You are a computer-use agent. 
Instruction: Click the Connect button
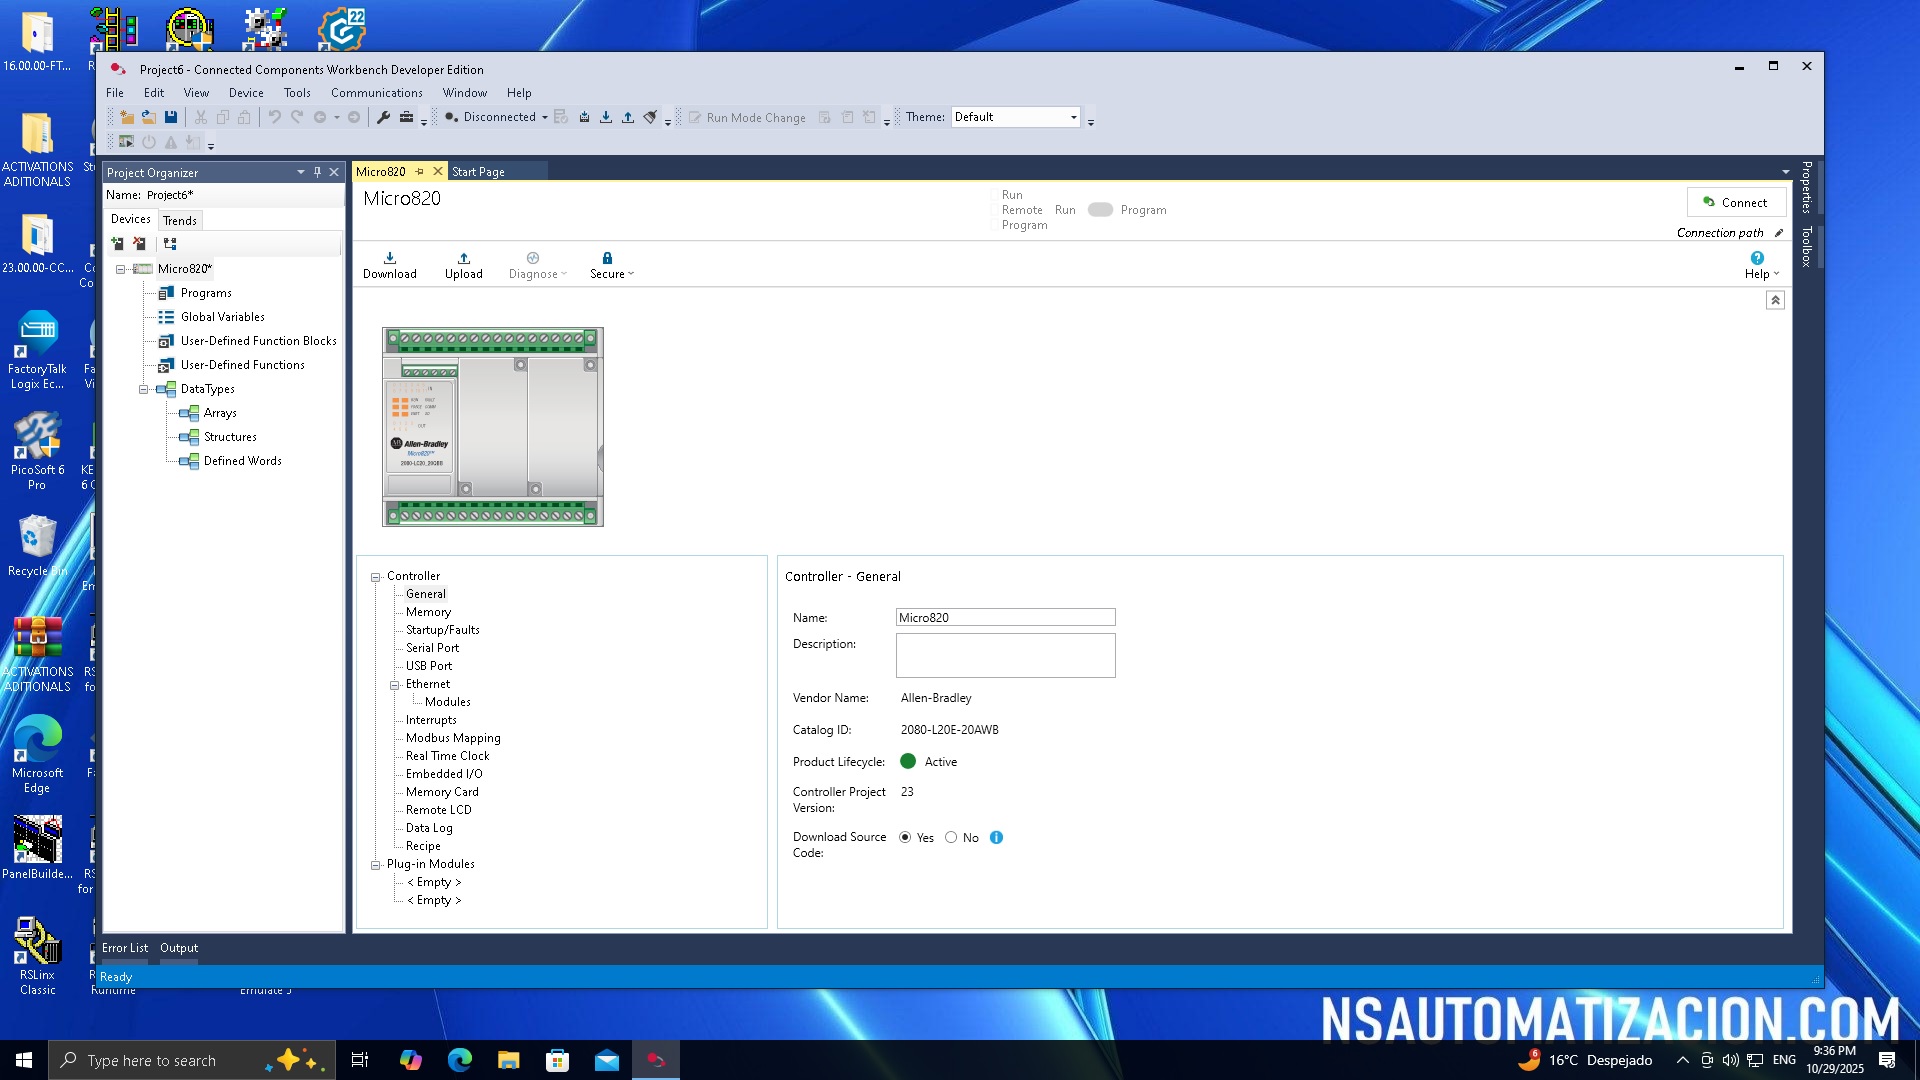(x=1736, y=202)
